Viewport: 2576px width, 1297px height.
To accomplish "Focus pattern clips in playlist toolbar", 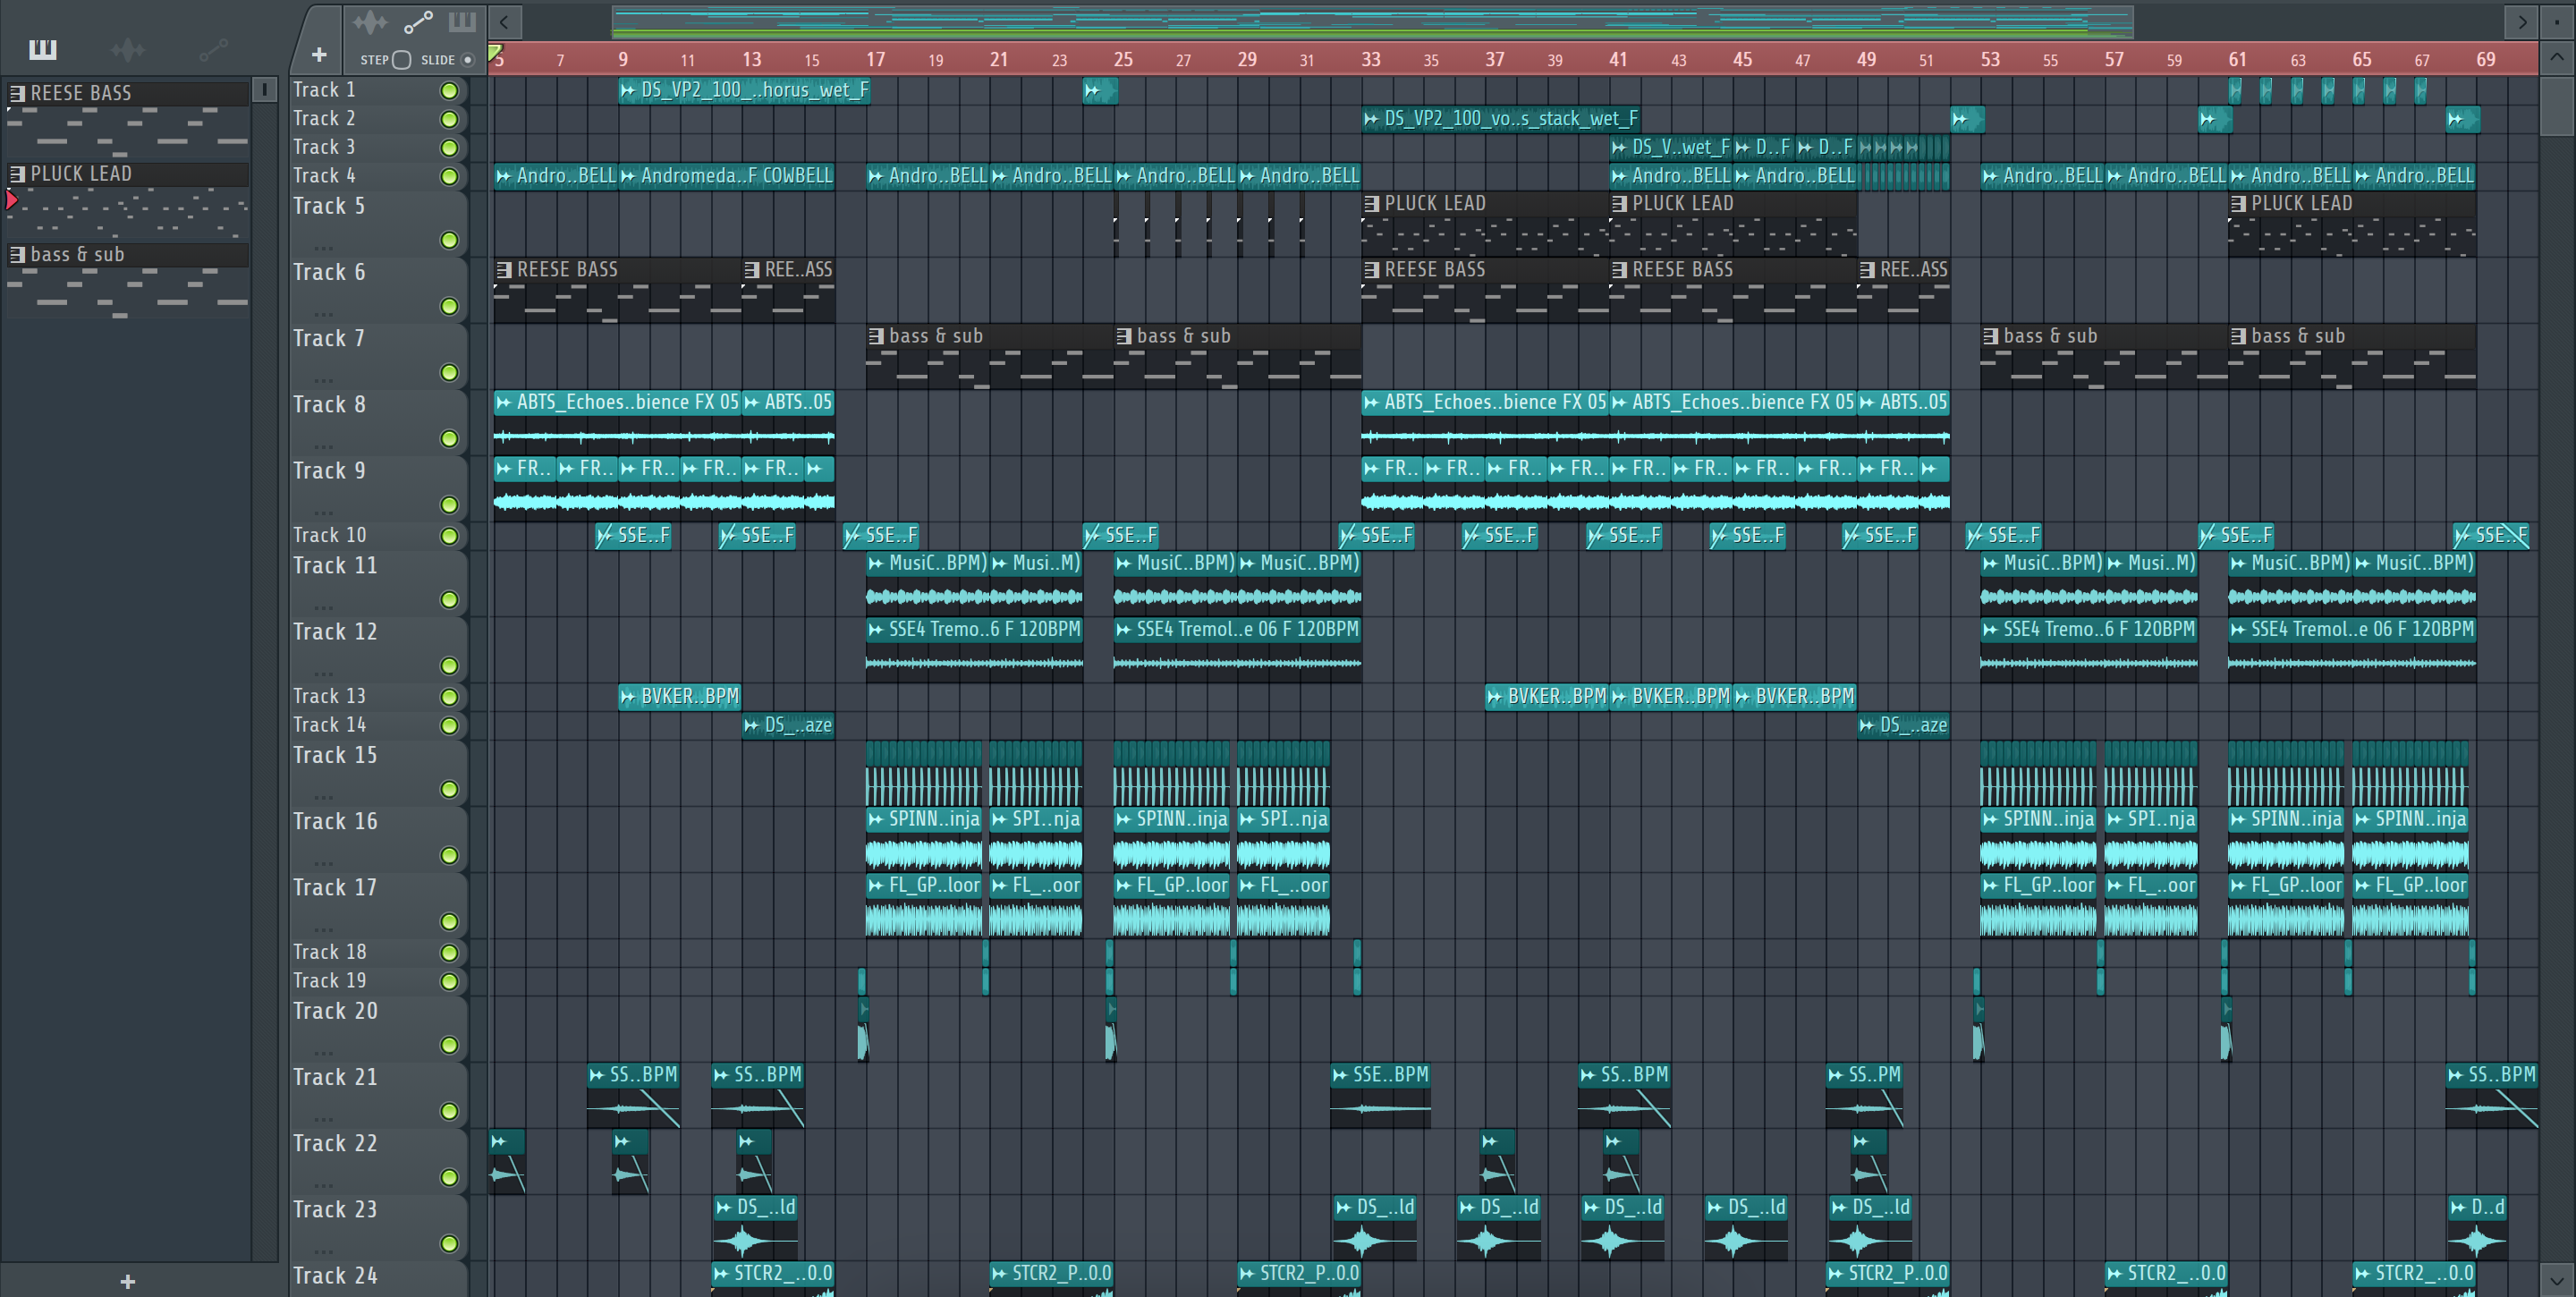I will point(462,21).
